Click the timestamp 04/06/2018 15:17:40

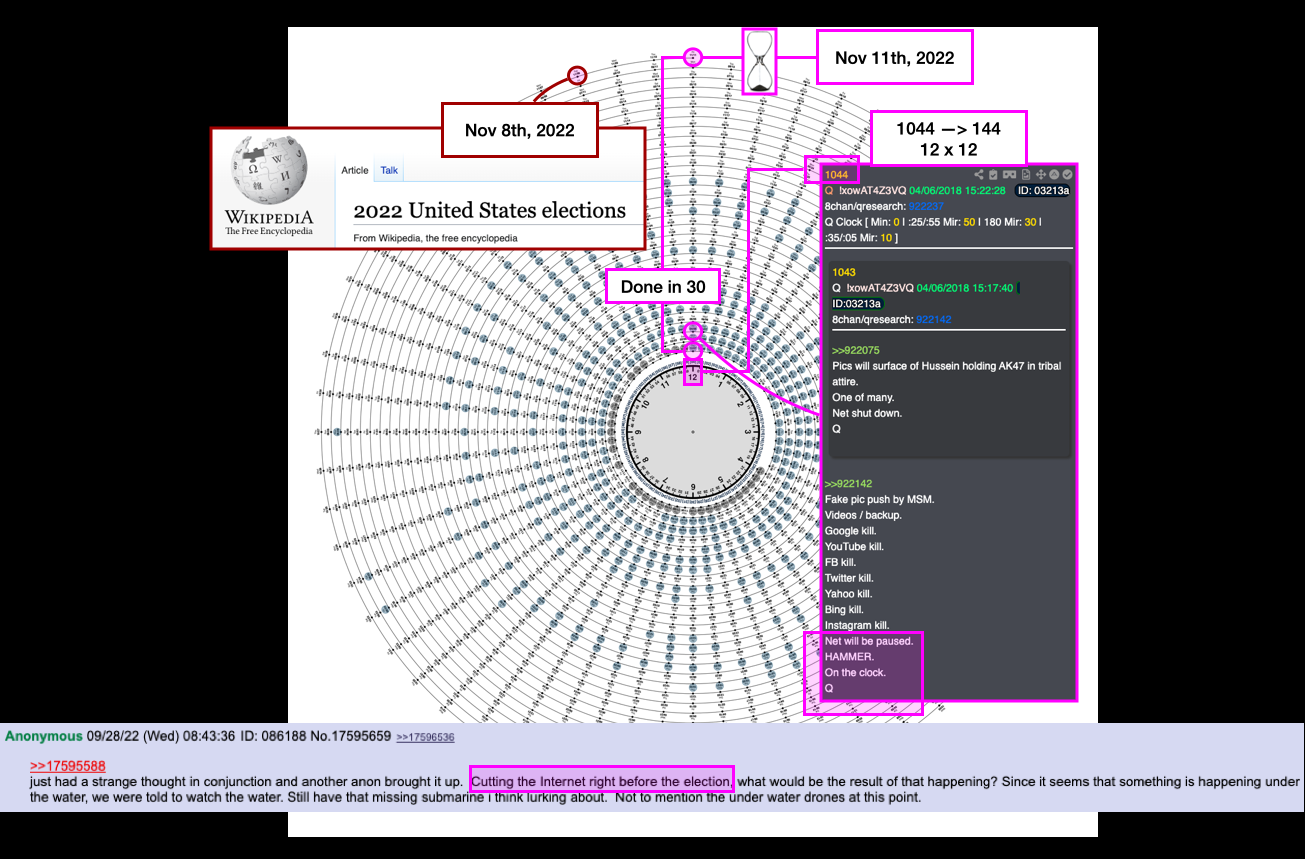pyautogui.click(x=965, y=288)
